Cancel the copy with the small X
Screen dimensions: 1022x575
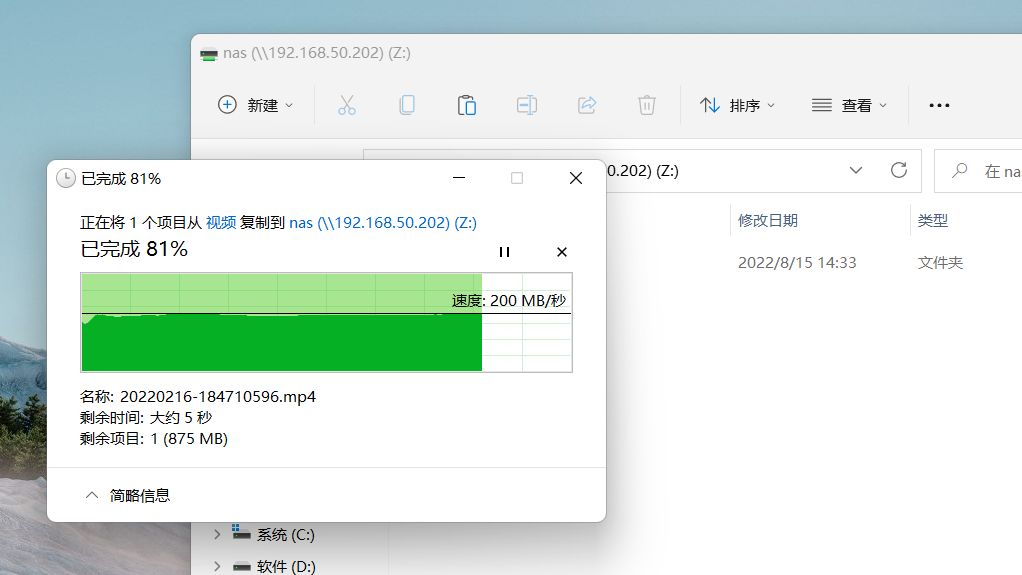coord(562,252)
